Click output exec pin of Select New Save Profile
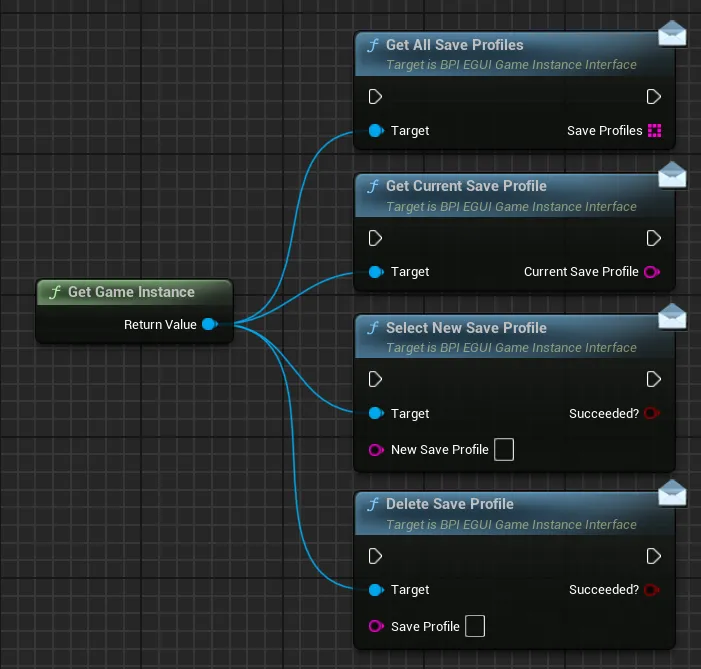The width and height of the screenshot is (701, 669). (654, 379)
